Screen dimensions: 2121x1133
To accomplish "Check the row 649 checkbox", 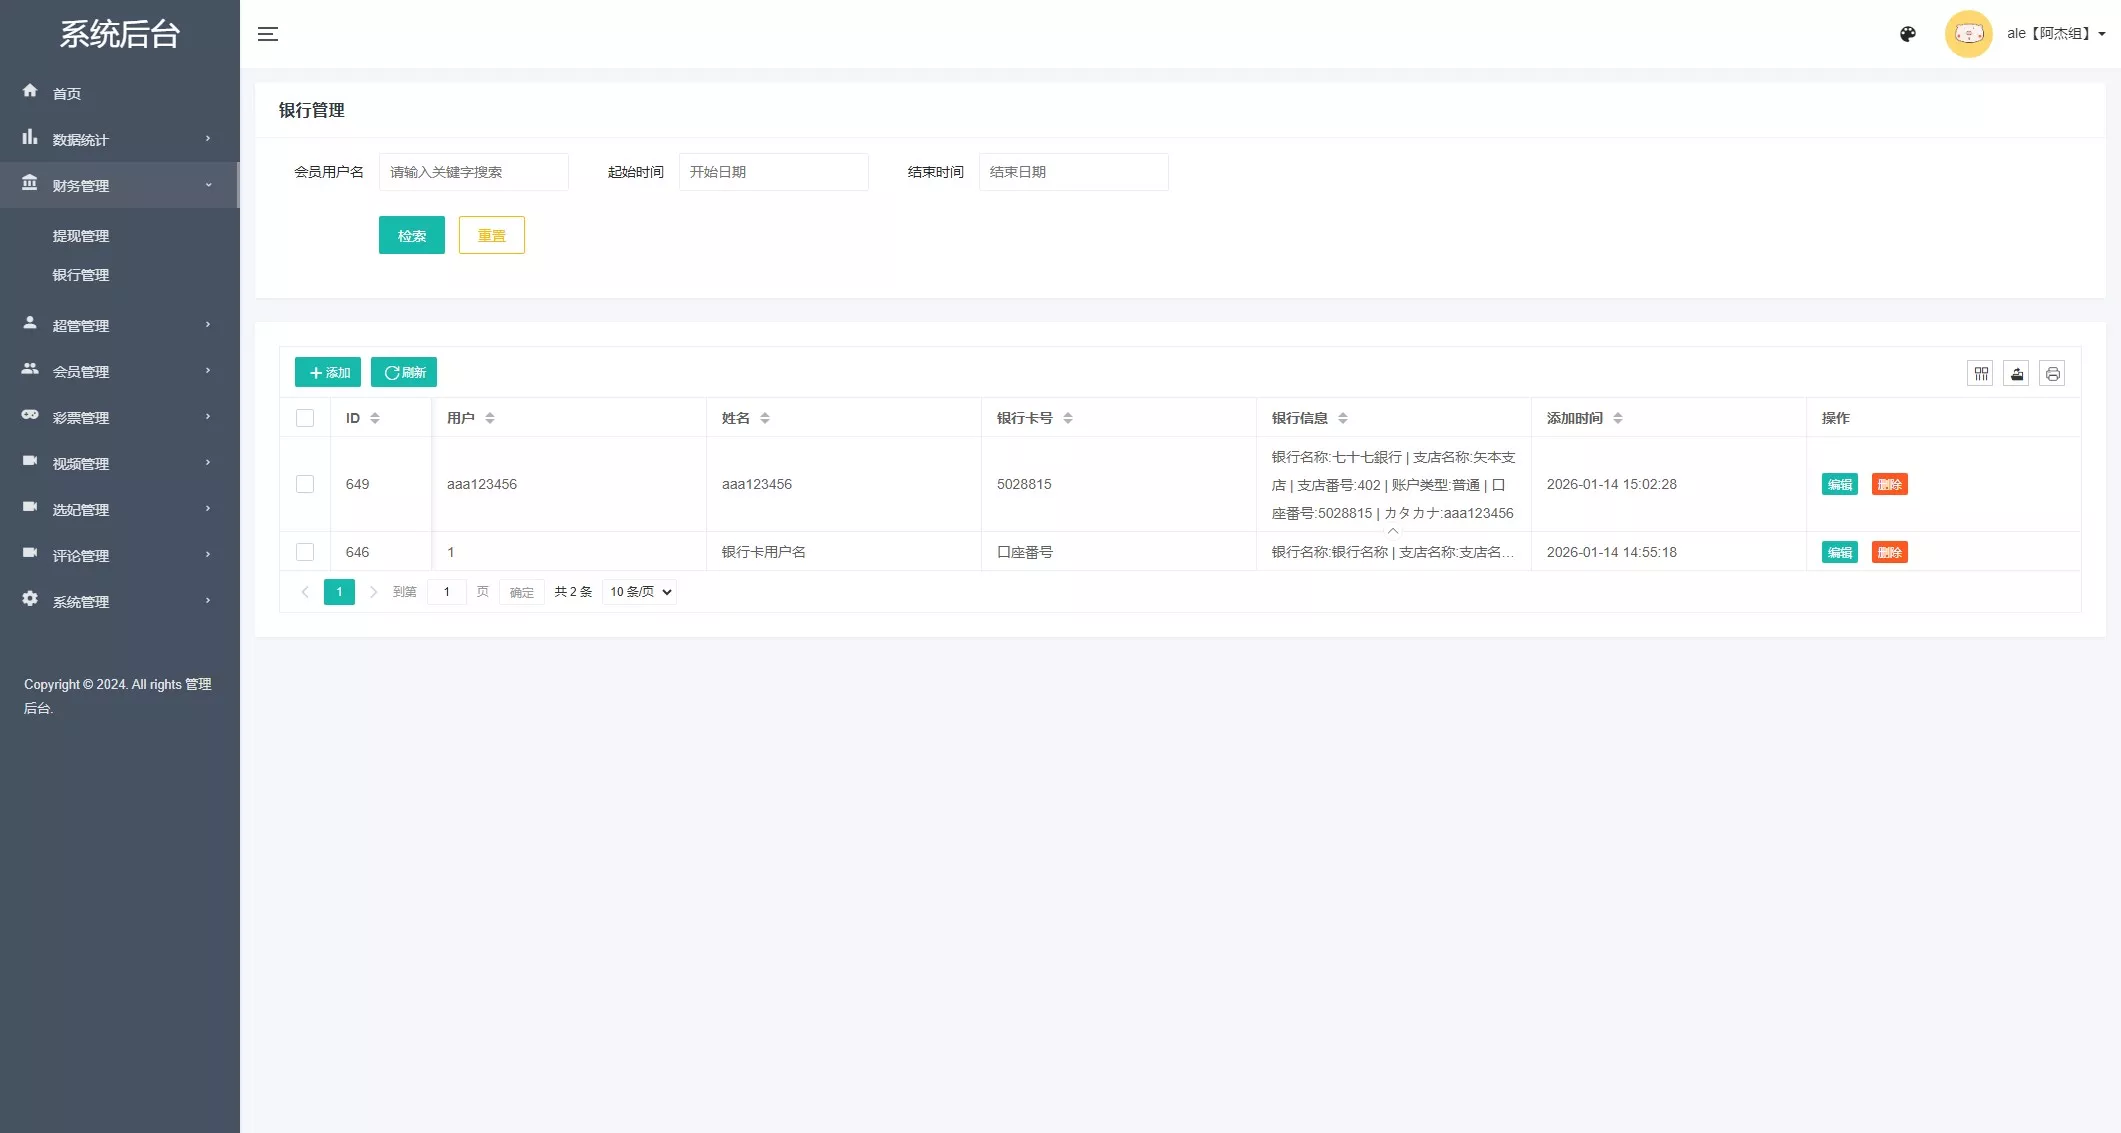I will coord(305,484).
